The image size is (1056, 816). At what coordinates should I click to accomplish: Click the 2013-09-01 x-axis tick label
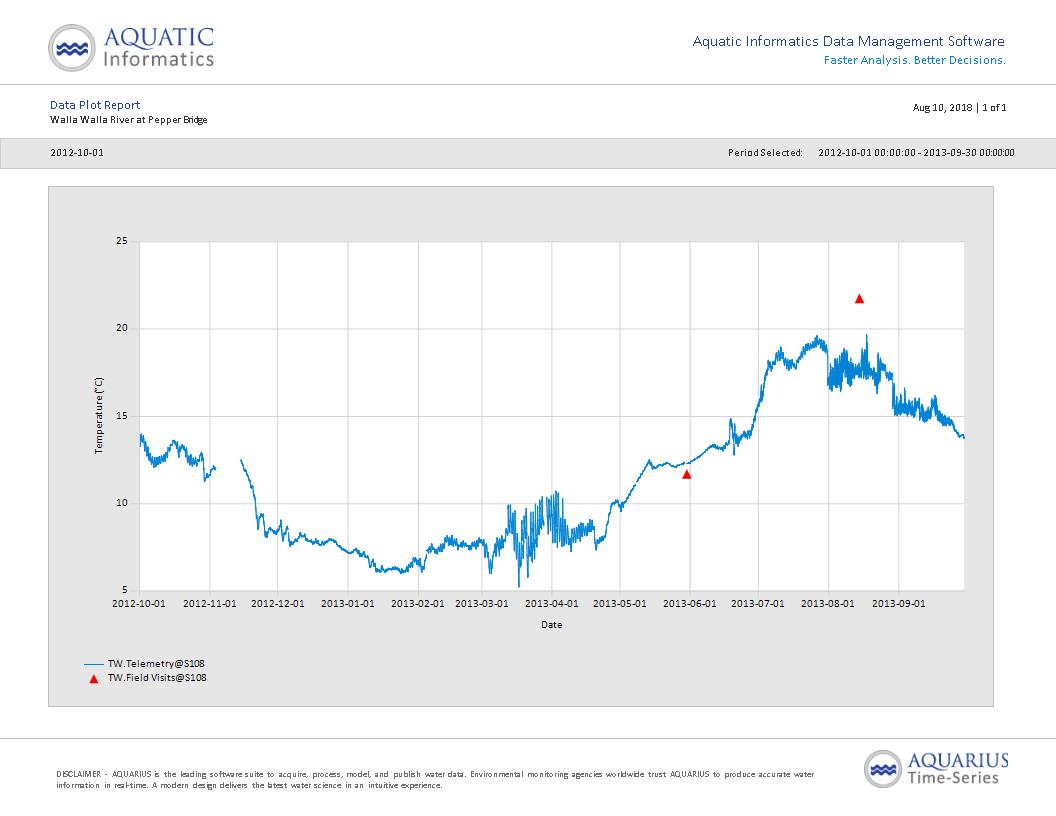[x=898, y=604]
